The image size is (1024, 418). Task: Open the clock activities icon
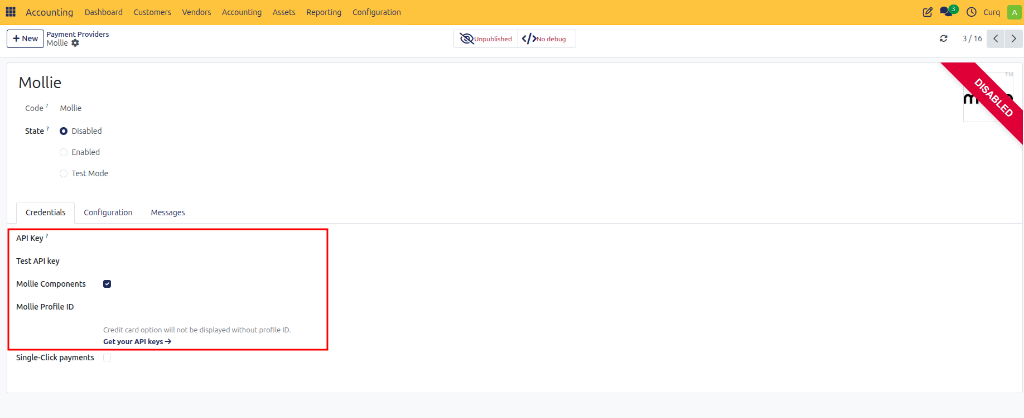tap(971, 12)
